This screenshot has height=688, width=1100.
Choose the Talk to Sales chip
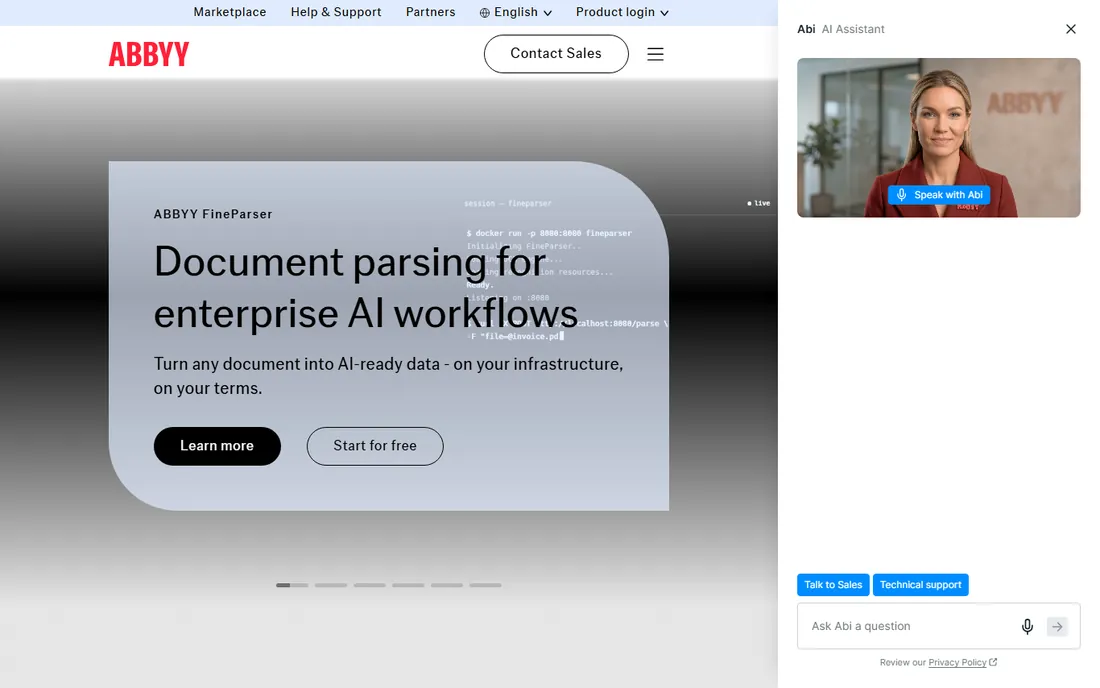[833, 585]
